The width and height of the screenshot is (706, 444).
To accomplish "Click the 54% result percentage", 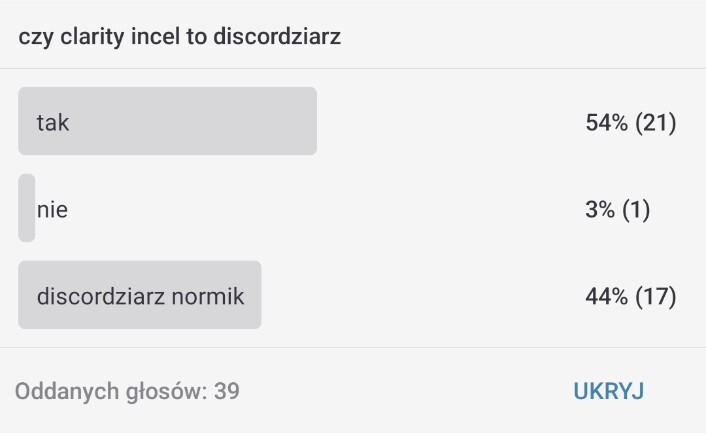I will click(606, 123).
